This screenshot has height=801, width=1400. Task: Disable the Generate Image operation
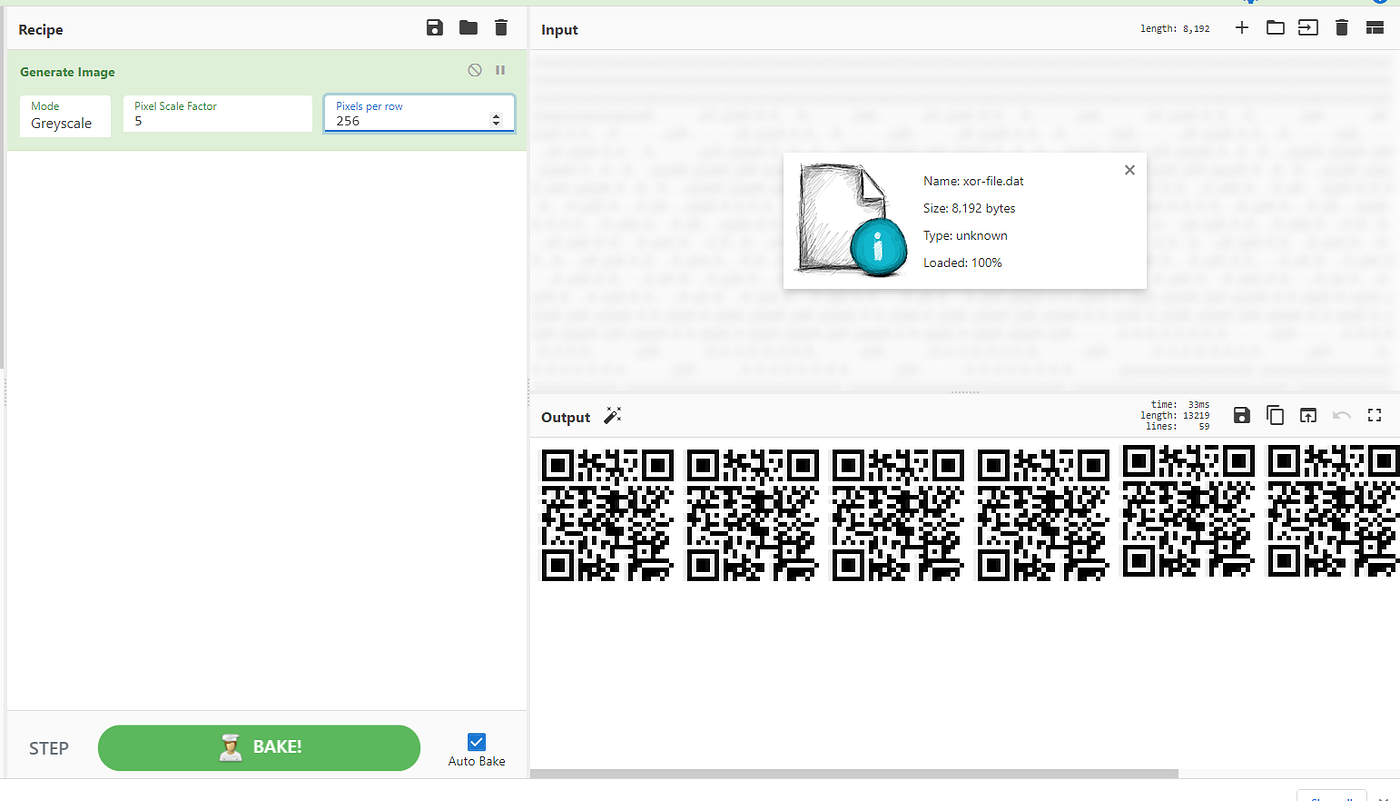[475, 70]
